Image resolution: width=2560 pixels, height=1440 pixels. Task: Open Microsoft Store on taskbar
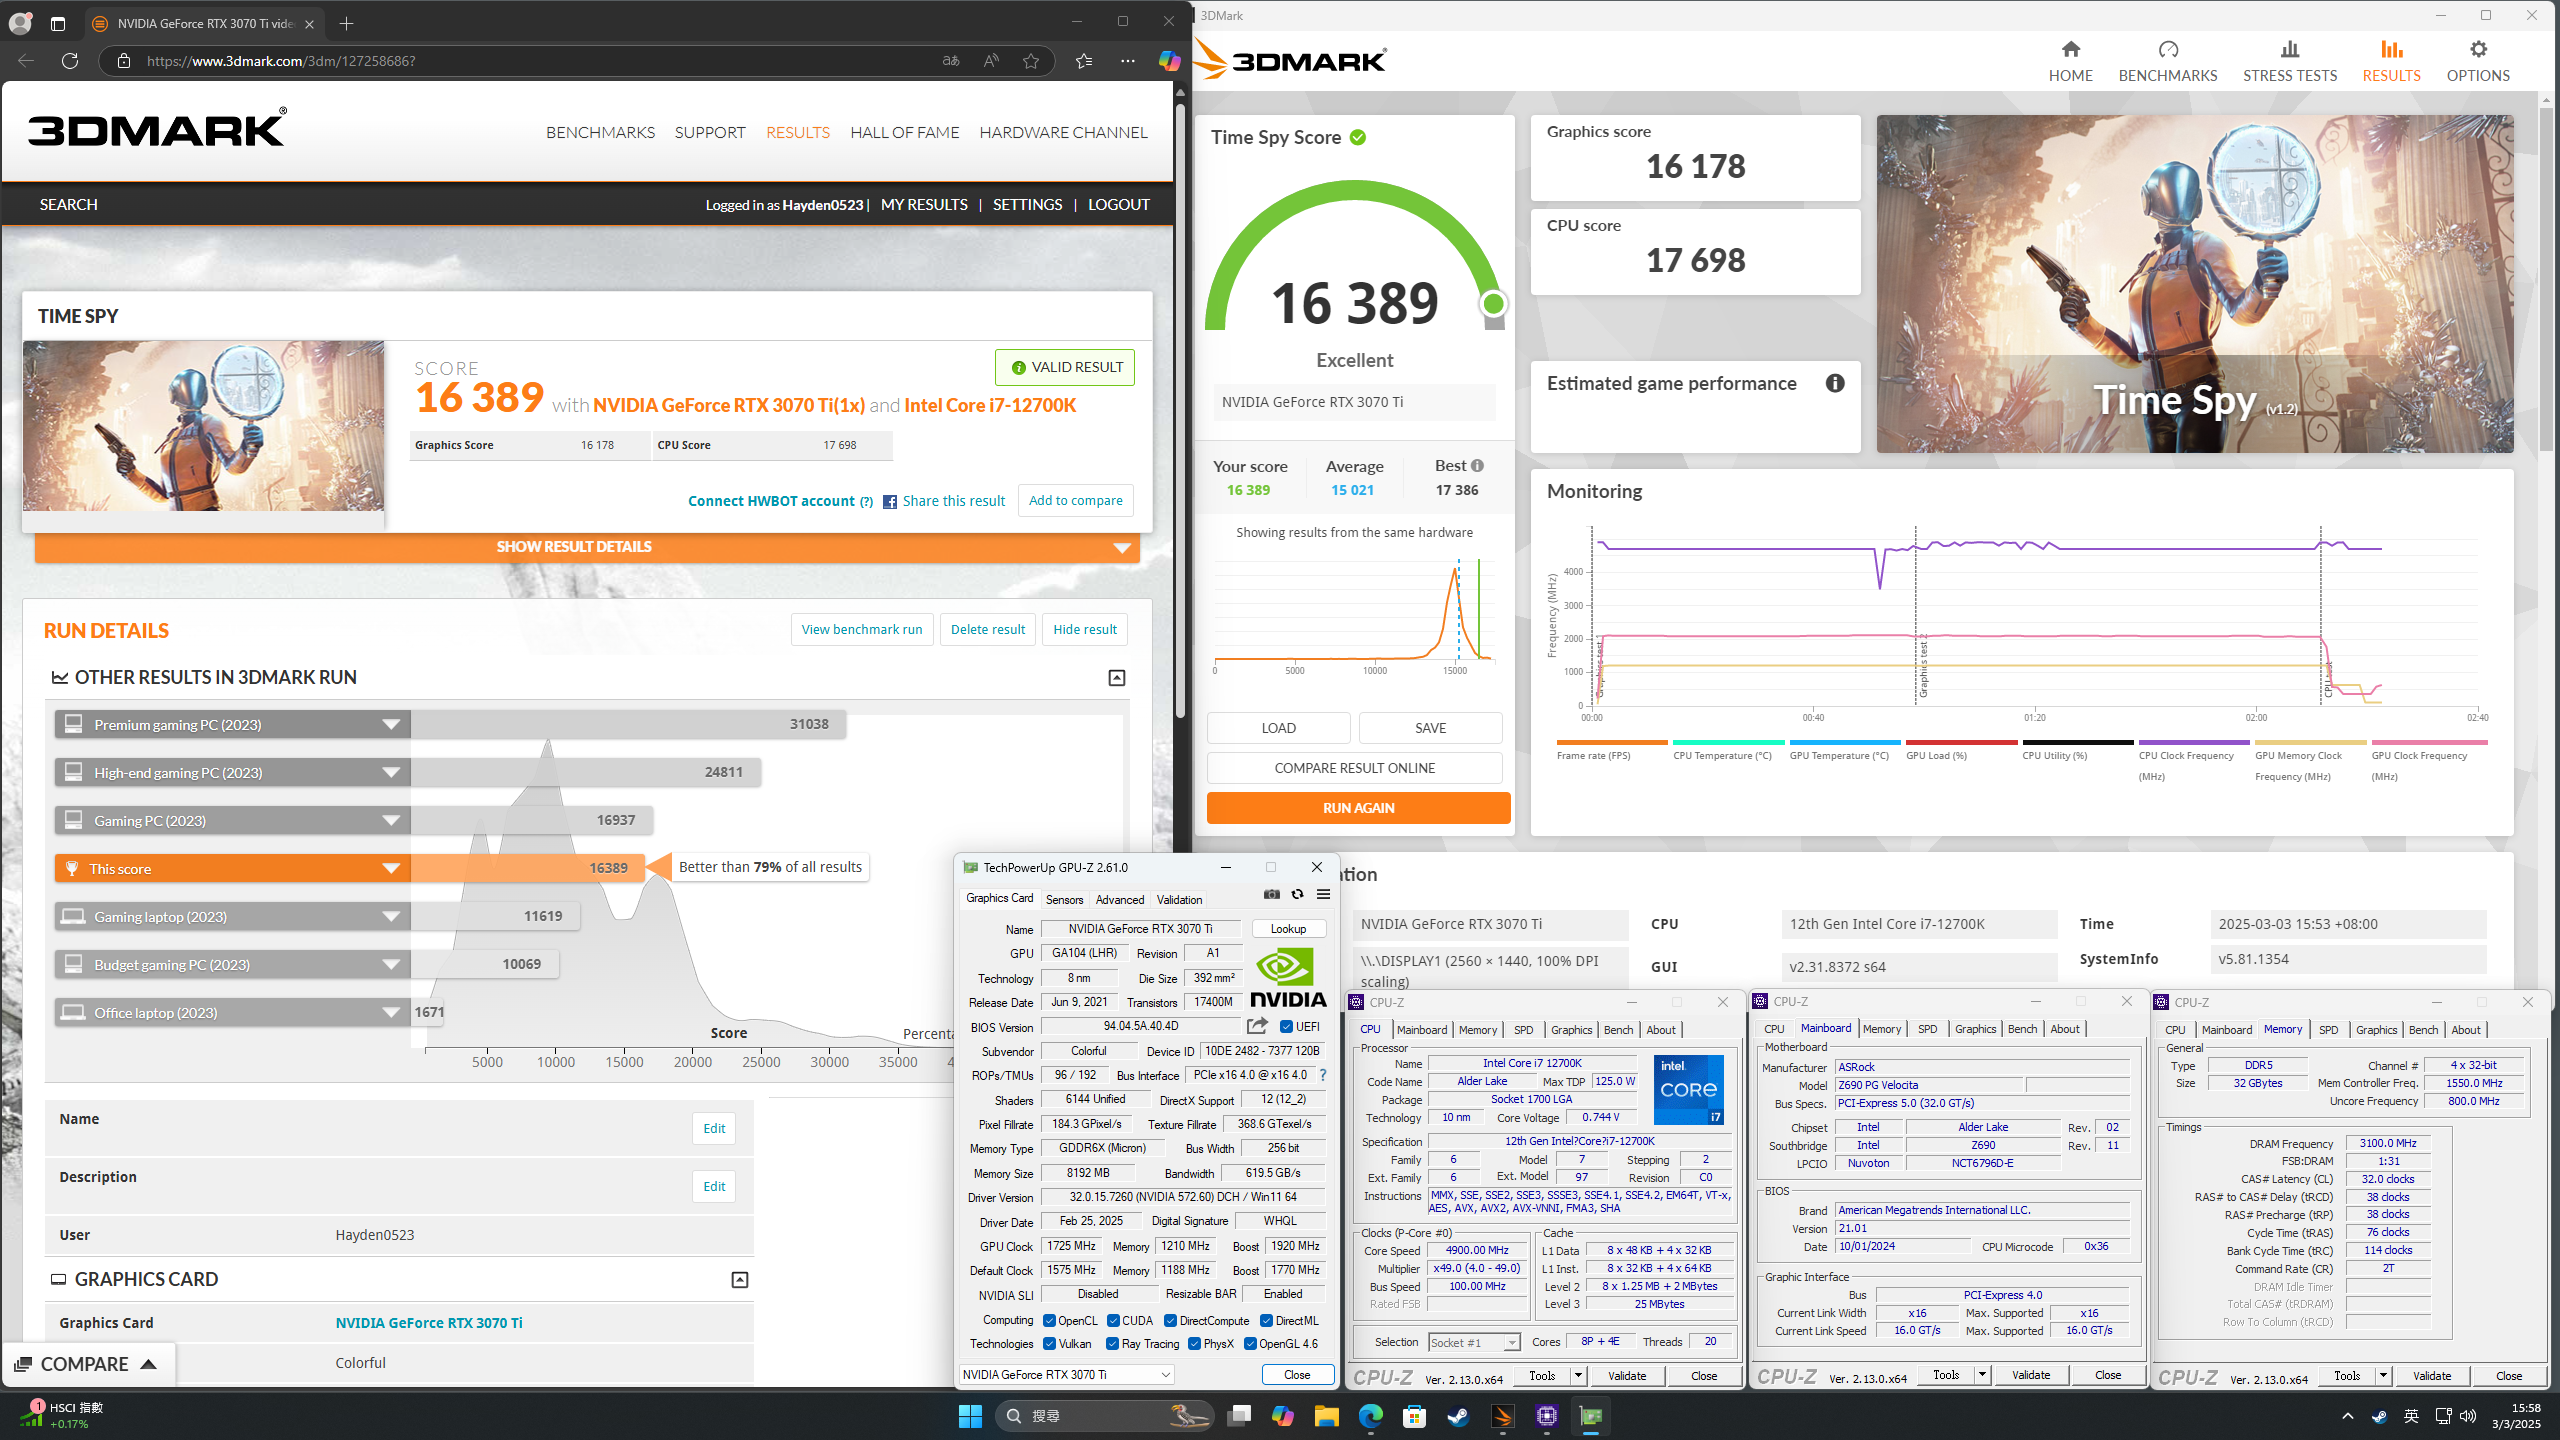point(1414,1416)
